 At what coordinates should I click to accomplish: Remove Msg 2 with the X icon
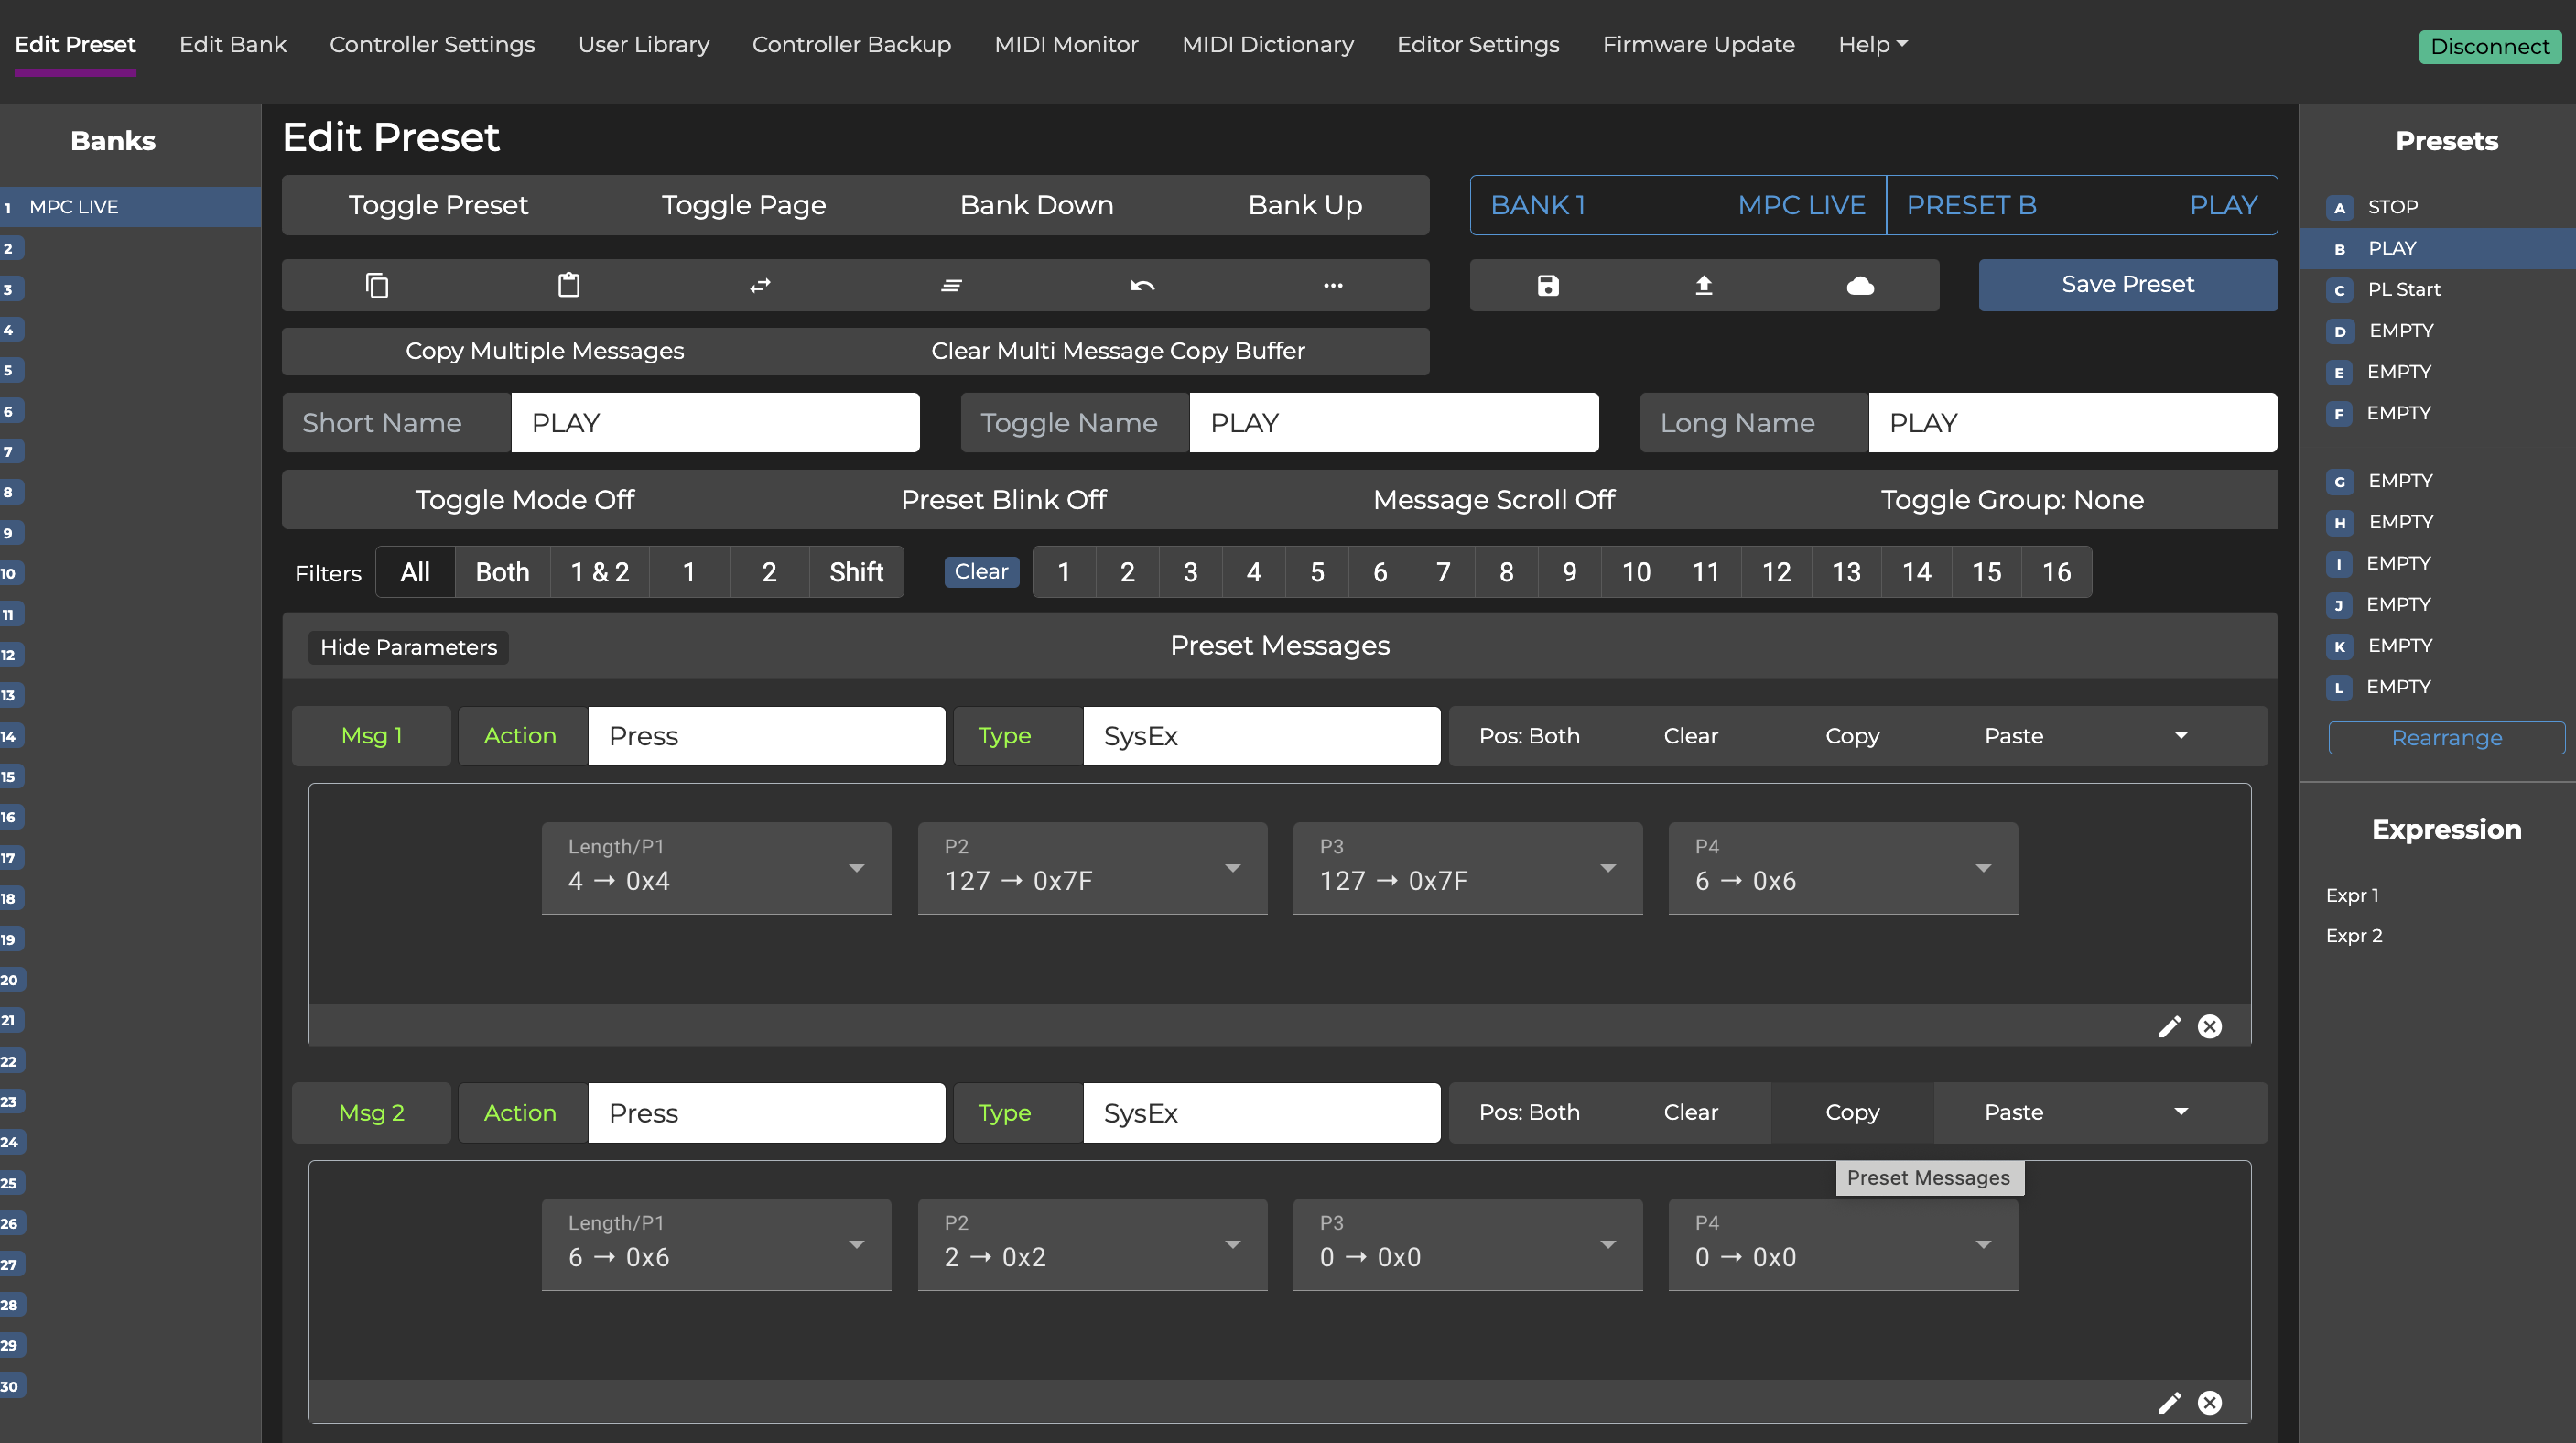(2209, 1403)
